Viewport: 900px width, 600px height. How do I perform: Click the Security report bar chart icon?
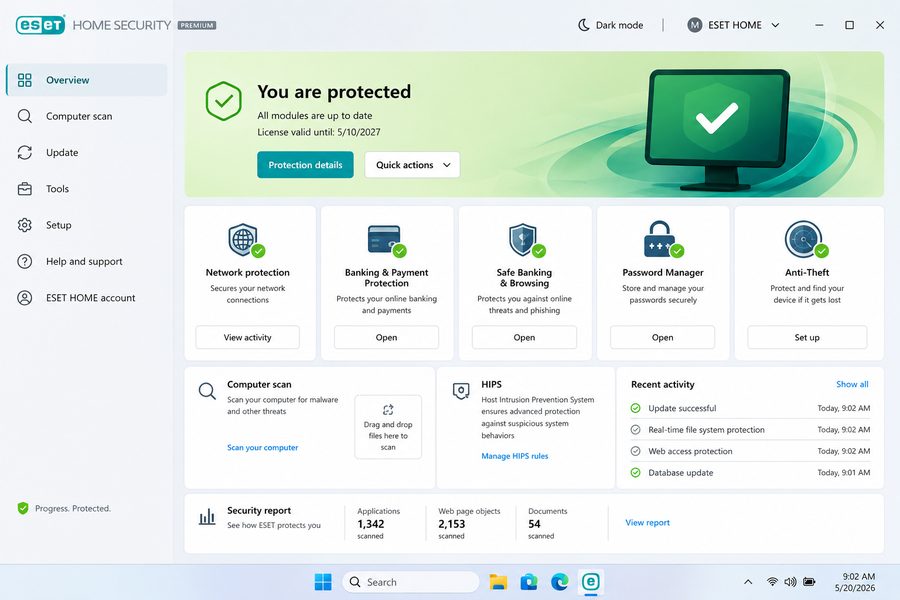click(207, 517)
